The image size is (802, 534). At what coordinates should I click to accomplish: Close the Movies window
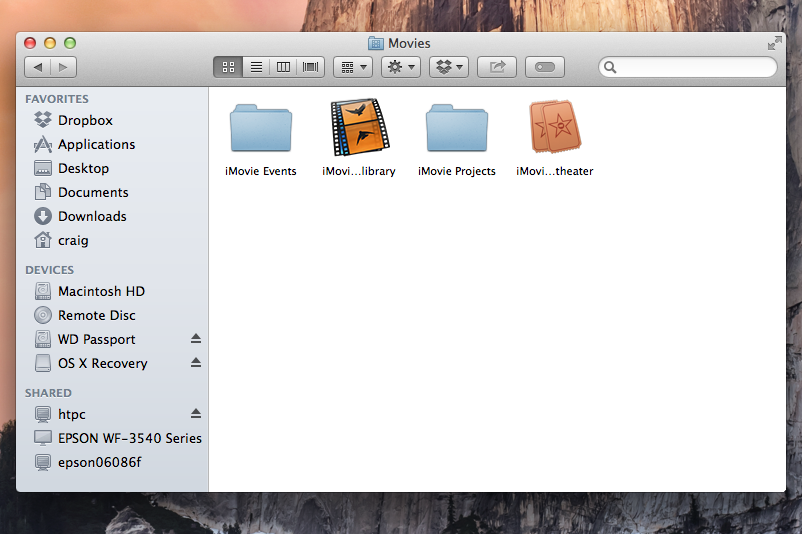click(30, 43)
